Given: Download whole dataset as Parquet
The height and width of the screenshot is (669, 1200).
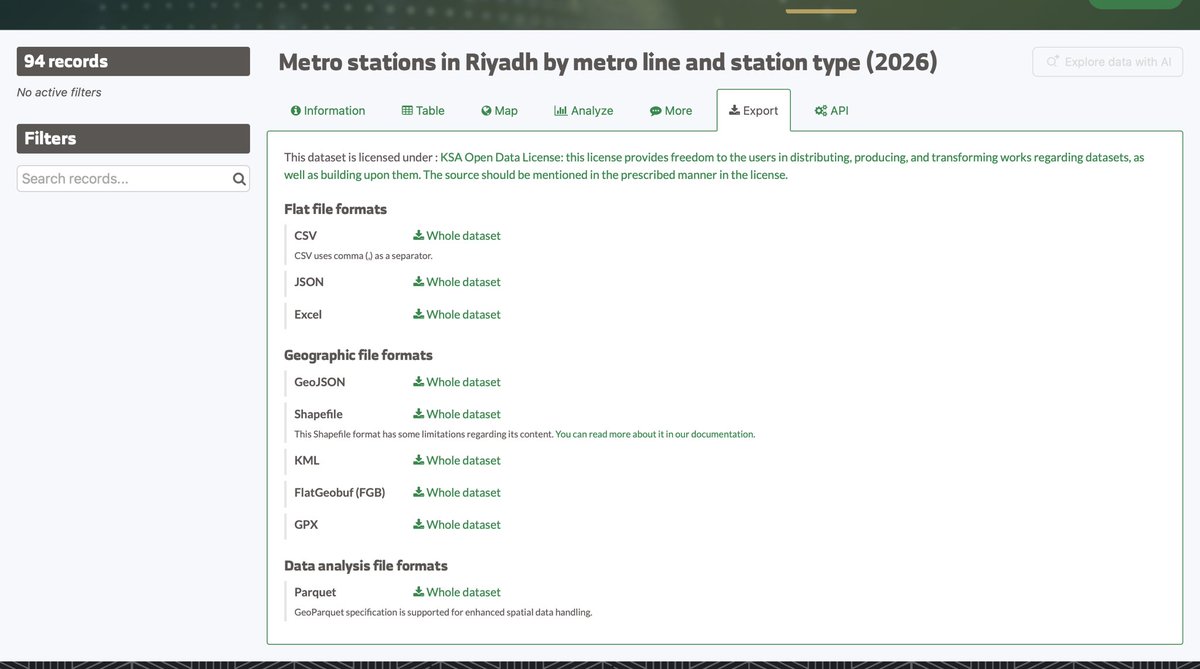Looking at the screenshot, I should pyautogui.click(x=457, y=592).
